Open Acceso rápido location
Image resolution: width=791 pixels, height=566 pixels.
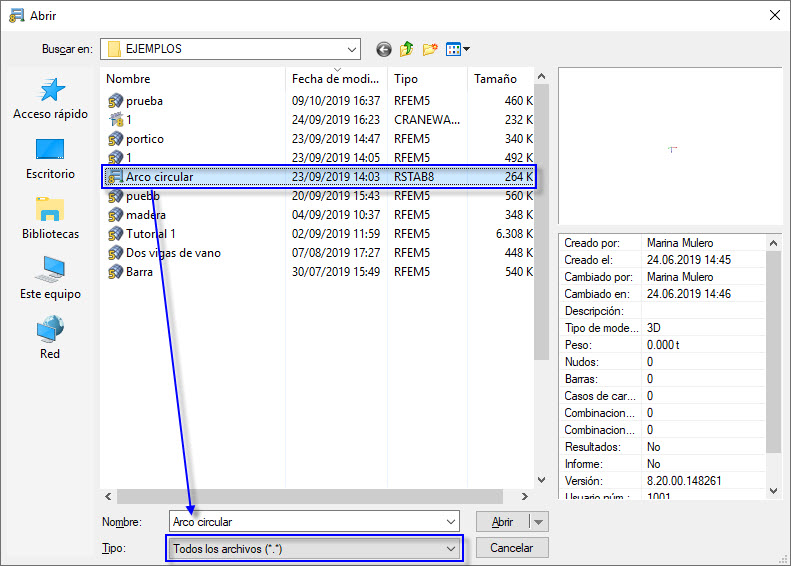(50, 99)
